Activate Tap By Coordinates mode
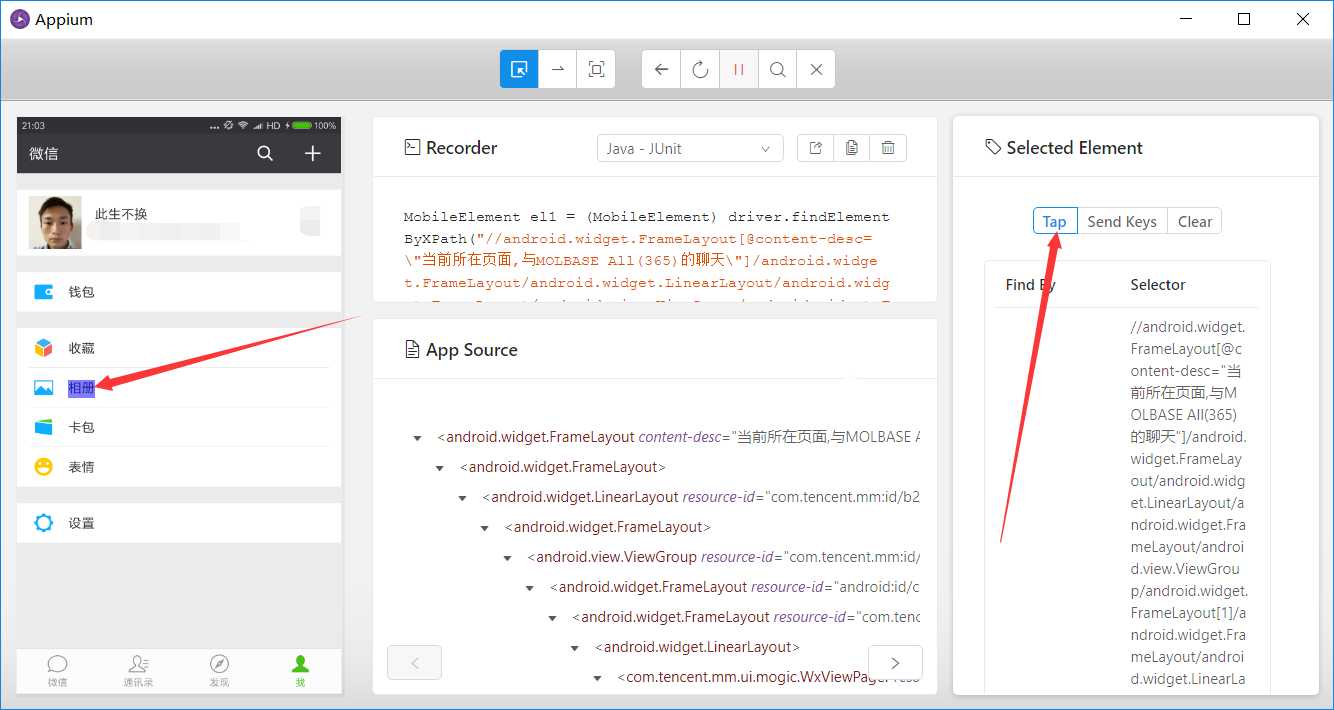This screenshot has width=1334, height=710. coord(597,69)
